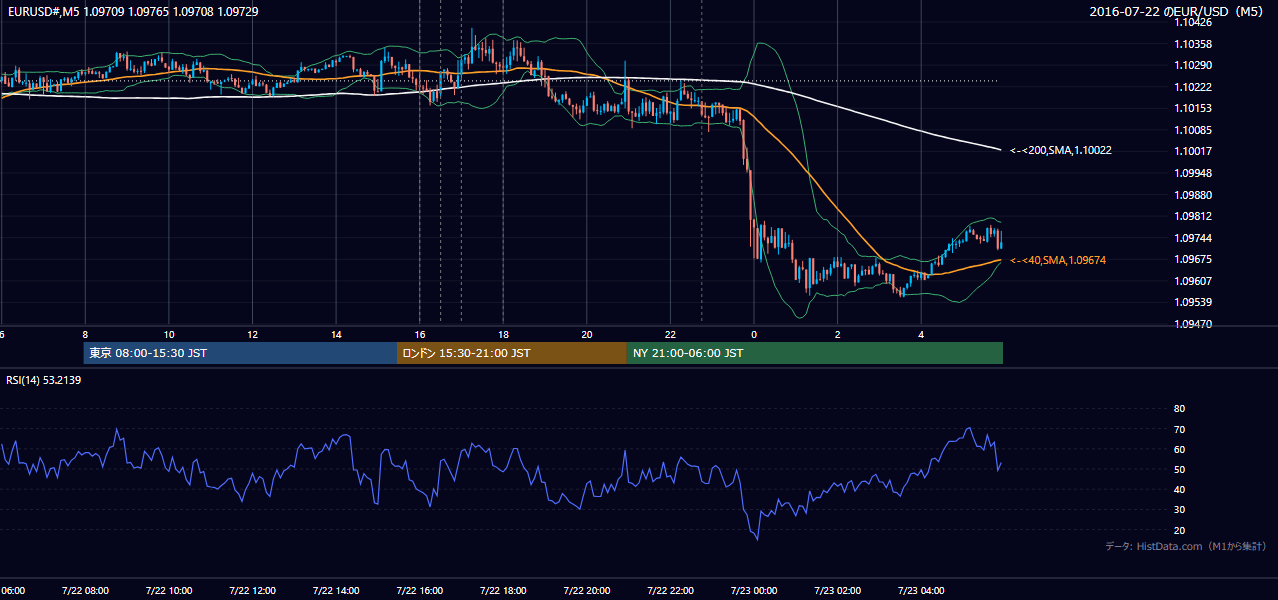
Task: Click price axis value 1.09744
Action: tap(1193, 238)
